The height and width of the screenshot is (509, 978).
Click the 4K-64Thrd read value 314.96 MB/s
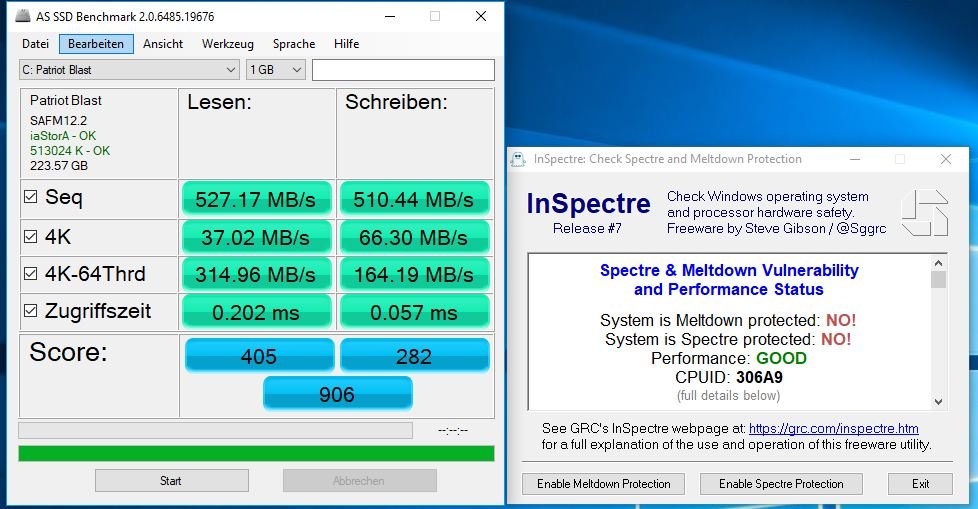tap(256, 274)
